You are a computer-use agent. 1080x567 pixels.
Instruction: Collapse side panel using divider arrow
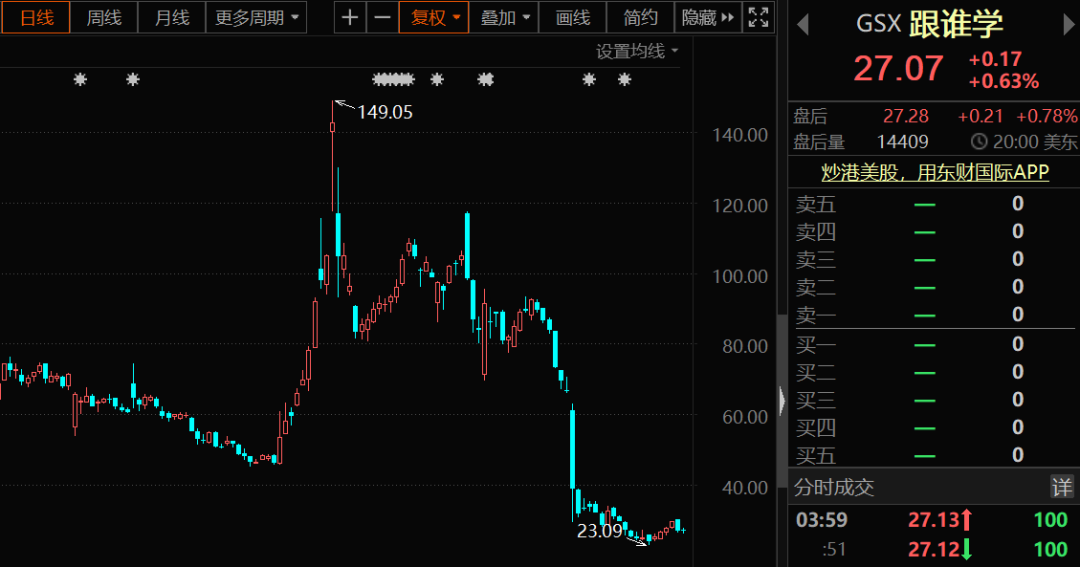(x=782, y=400)
